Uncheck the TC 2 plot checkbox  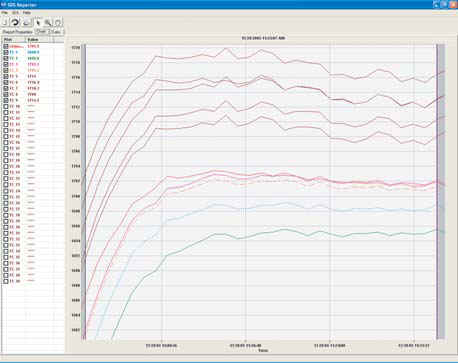[6, 58]
